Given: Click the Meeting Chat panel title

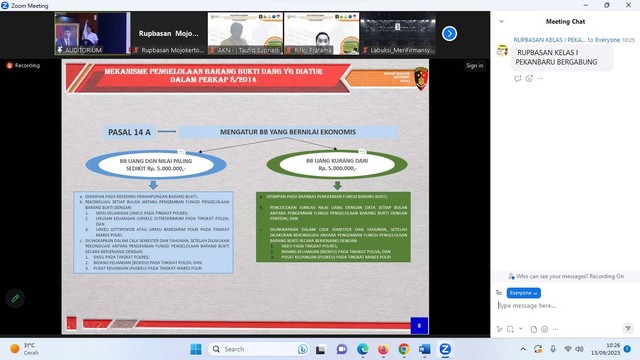Looking at the screenshot, I should (565, 21).
